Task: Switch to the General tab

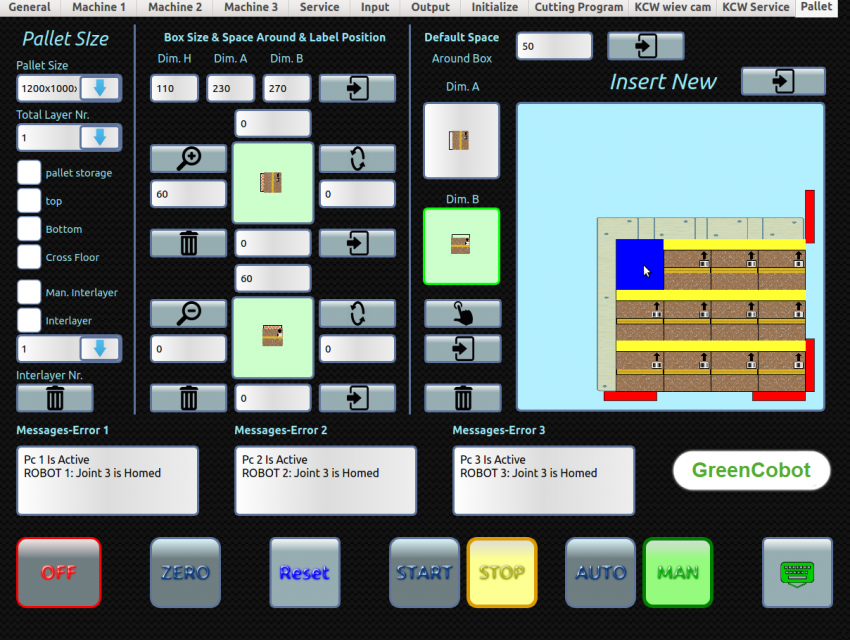Action: click(x=30, y=8)
